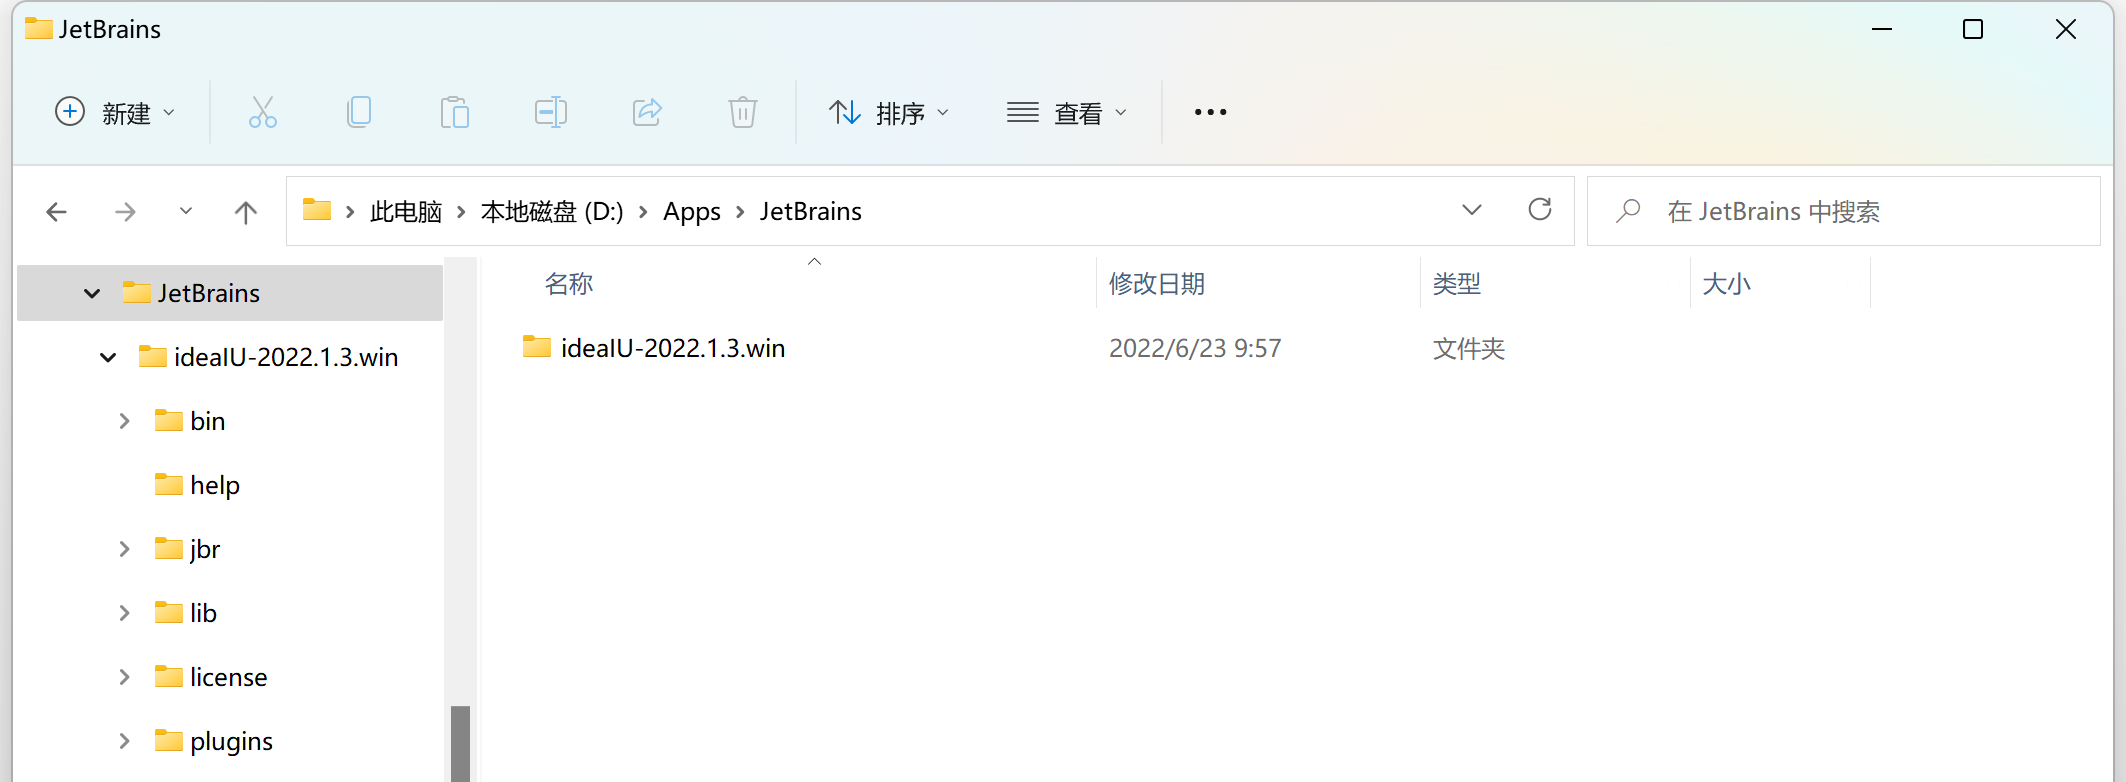
Task: Expand the license folder node
Action: point(124,677)
